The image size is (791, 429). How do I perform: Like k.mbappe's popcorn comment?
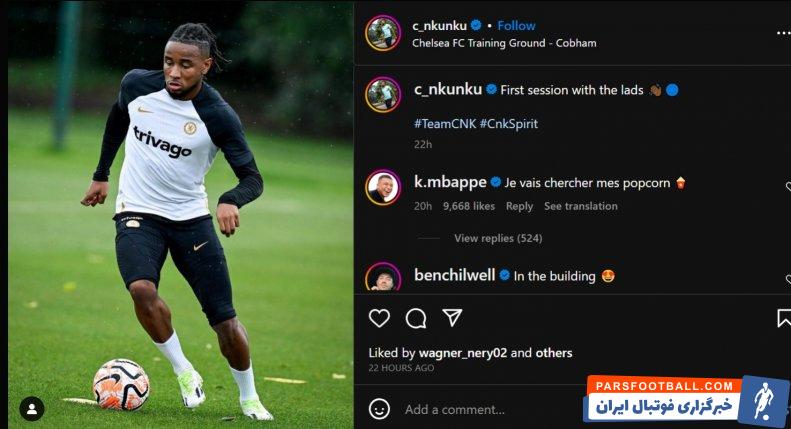click(788, 187)
